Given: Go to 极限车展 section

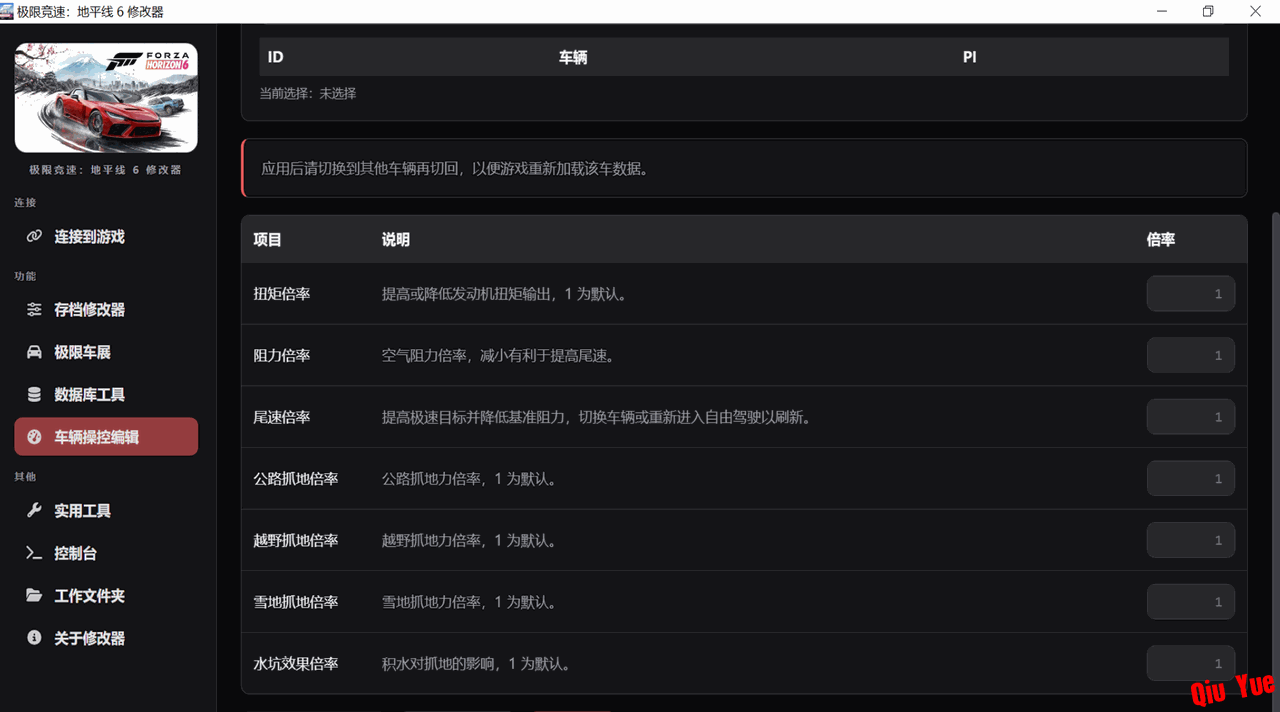Looking at the screenshot, I should tap(106, 352).
